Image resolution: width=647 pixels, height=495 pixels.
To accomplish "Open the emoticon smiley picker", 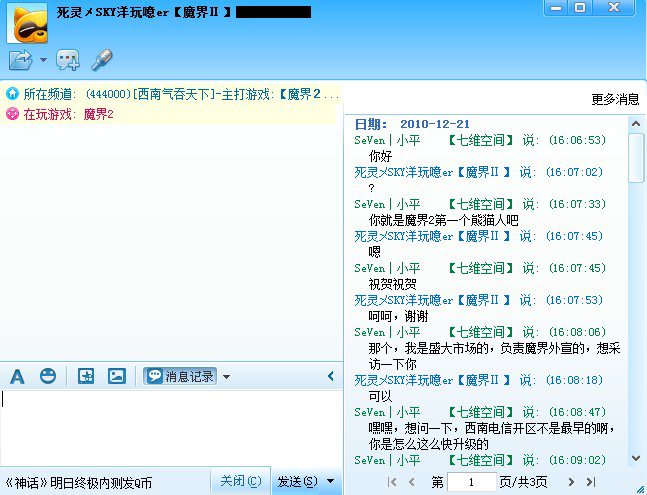I will tap(47, 376).
